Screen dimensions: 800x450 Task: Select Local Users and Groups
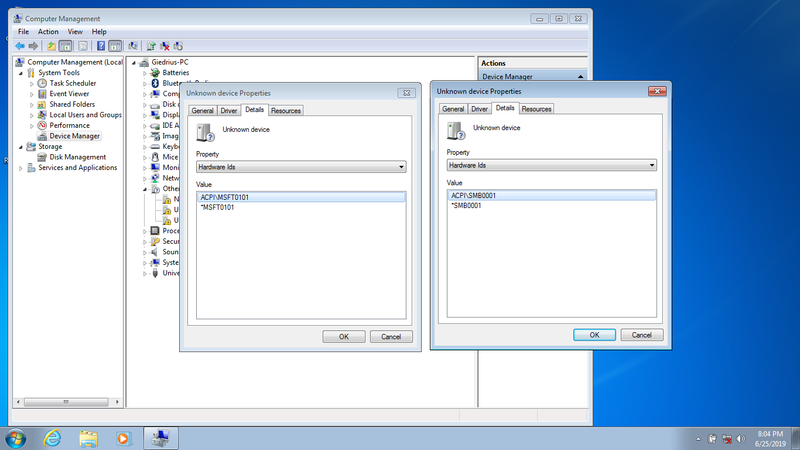click(x=85, y=115)
